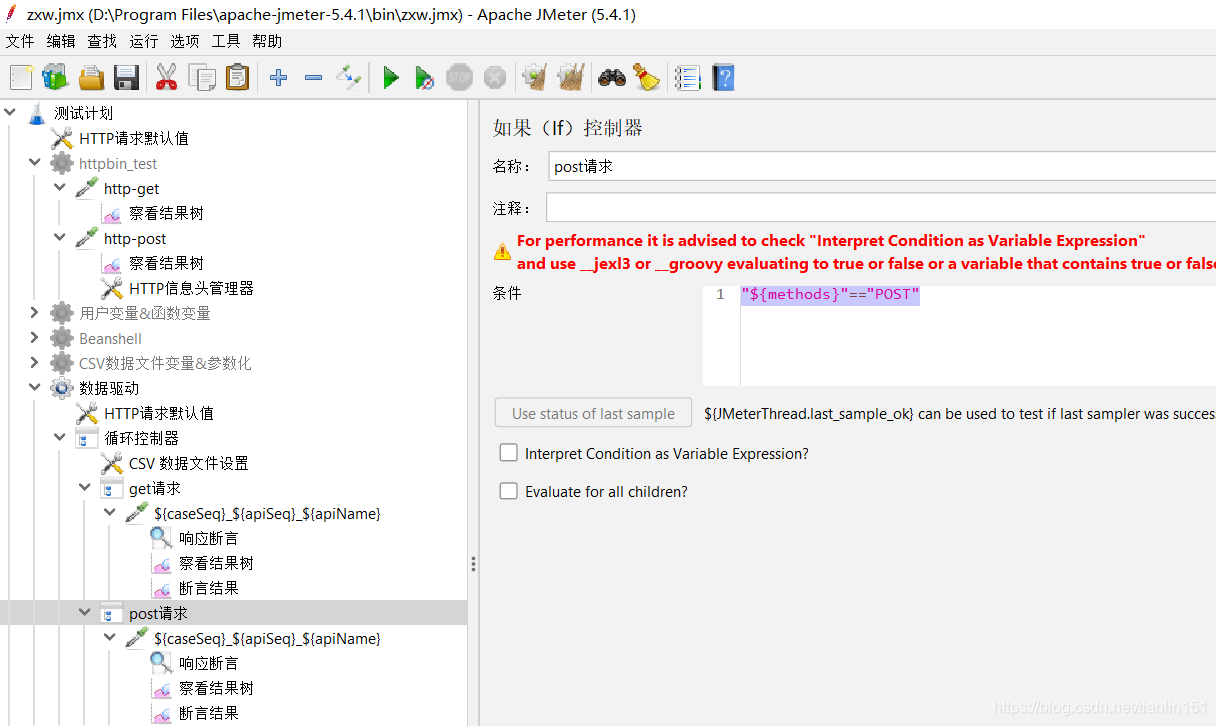This screenshot has width=1216, height=726.
Task: Click the warning triangle icon
Action: [502, 252]
